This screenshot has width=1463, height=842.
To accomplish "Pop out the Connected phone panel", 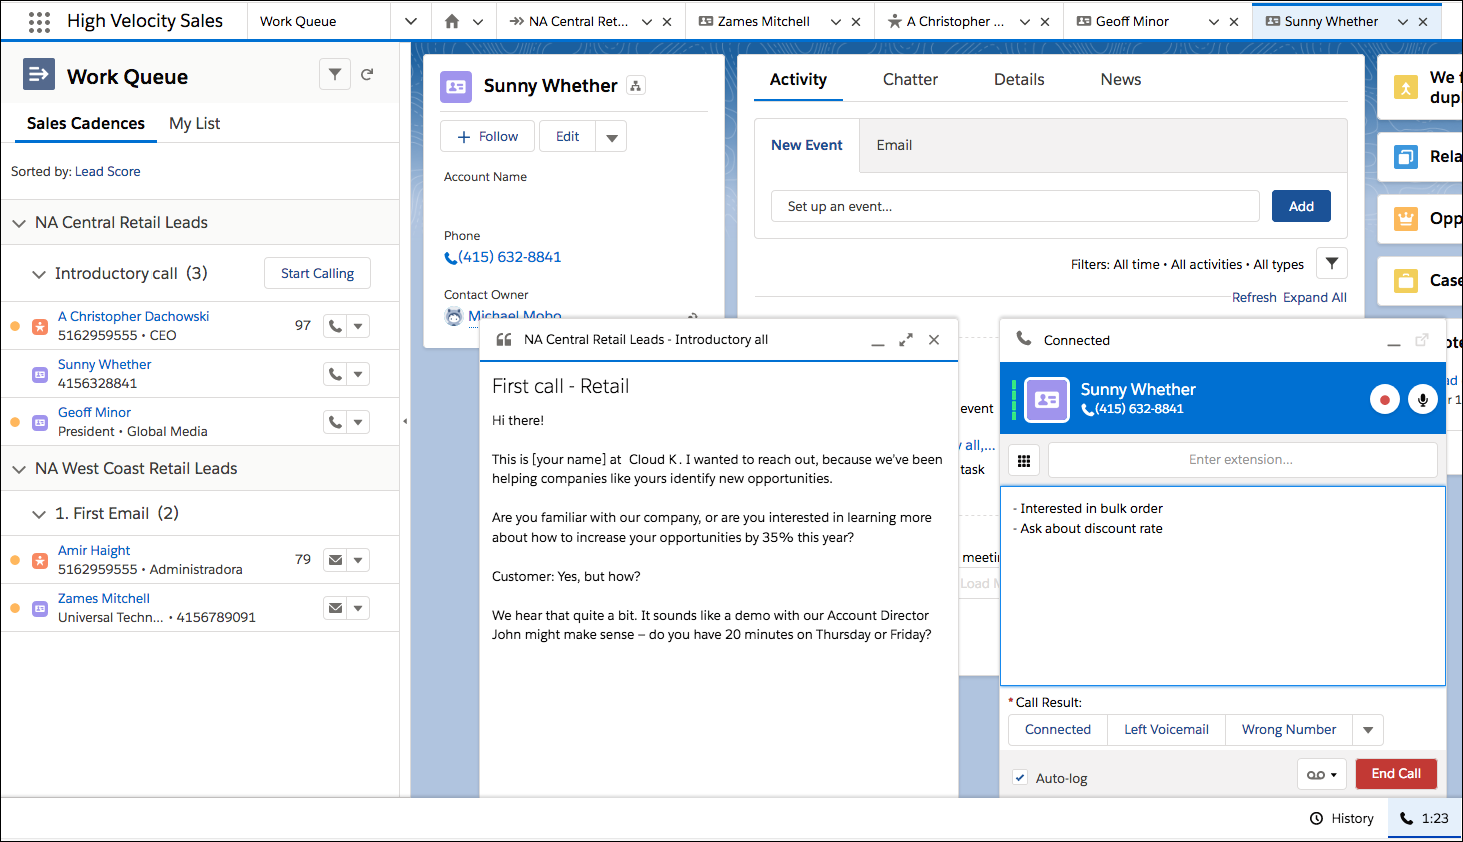I will [1422, 340].
